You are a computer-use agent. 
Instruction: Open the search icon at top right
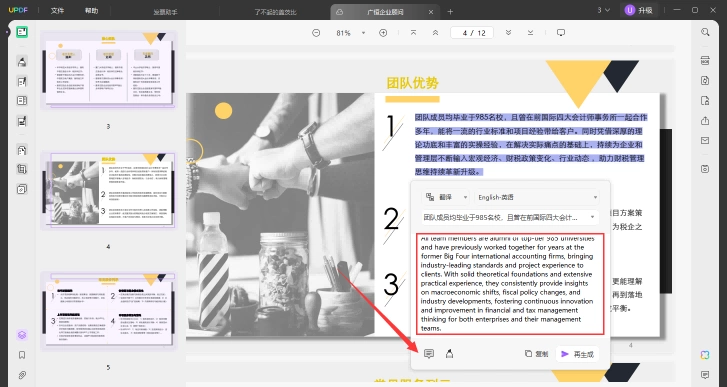pos(705,32)
